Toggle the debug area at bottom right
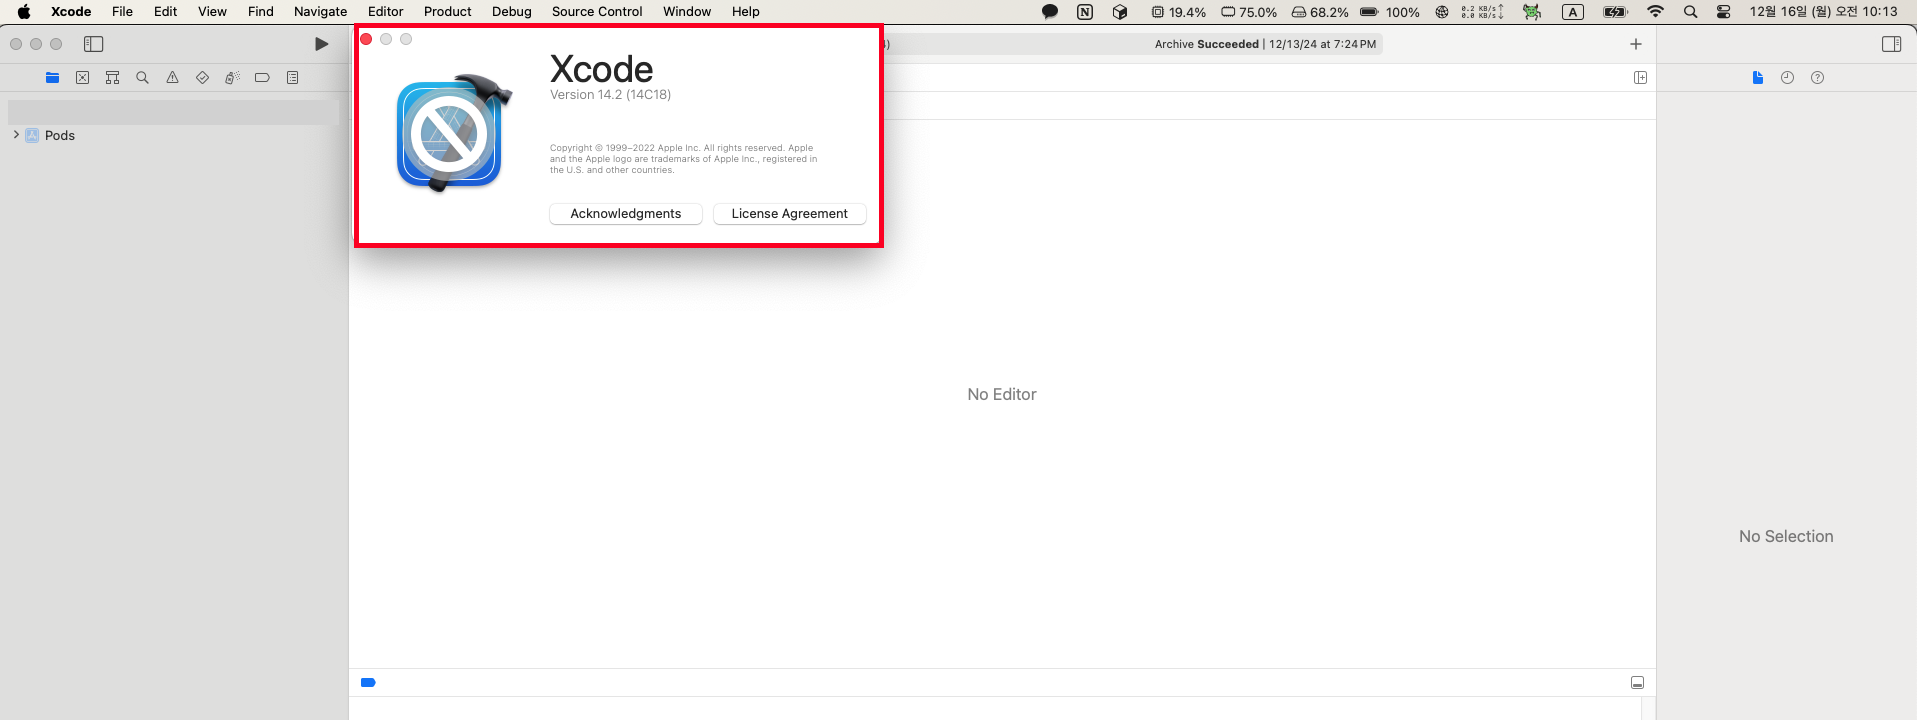 [x=1637, y=682]
